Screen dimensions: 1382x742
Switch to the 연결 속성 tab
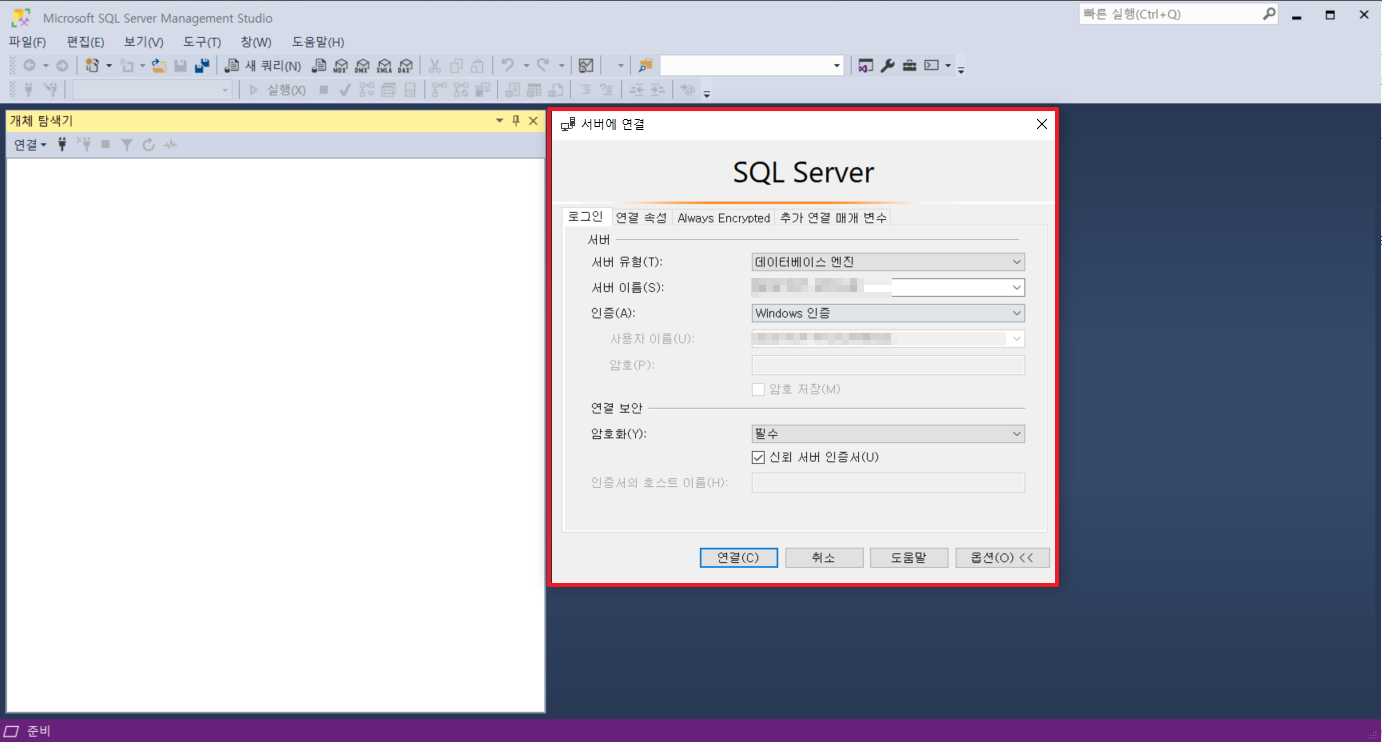(641, 218)
